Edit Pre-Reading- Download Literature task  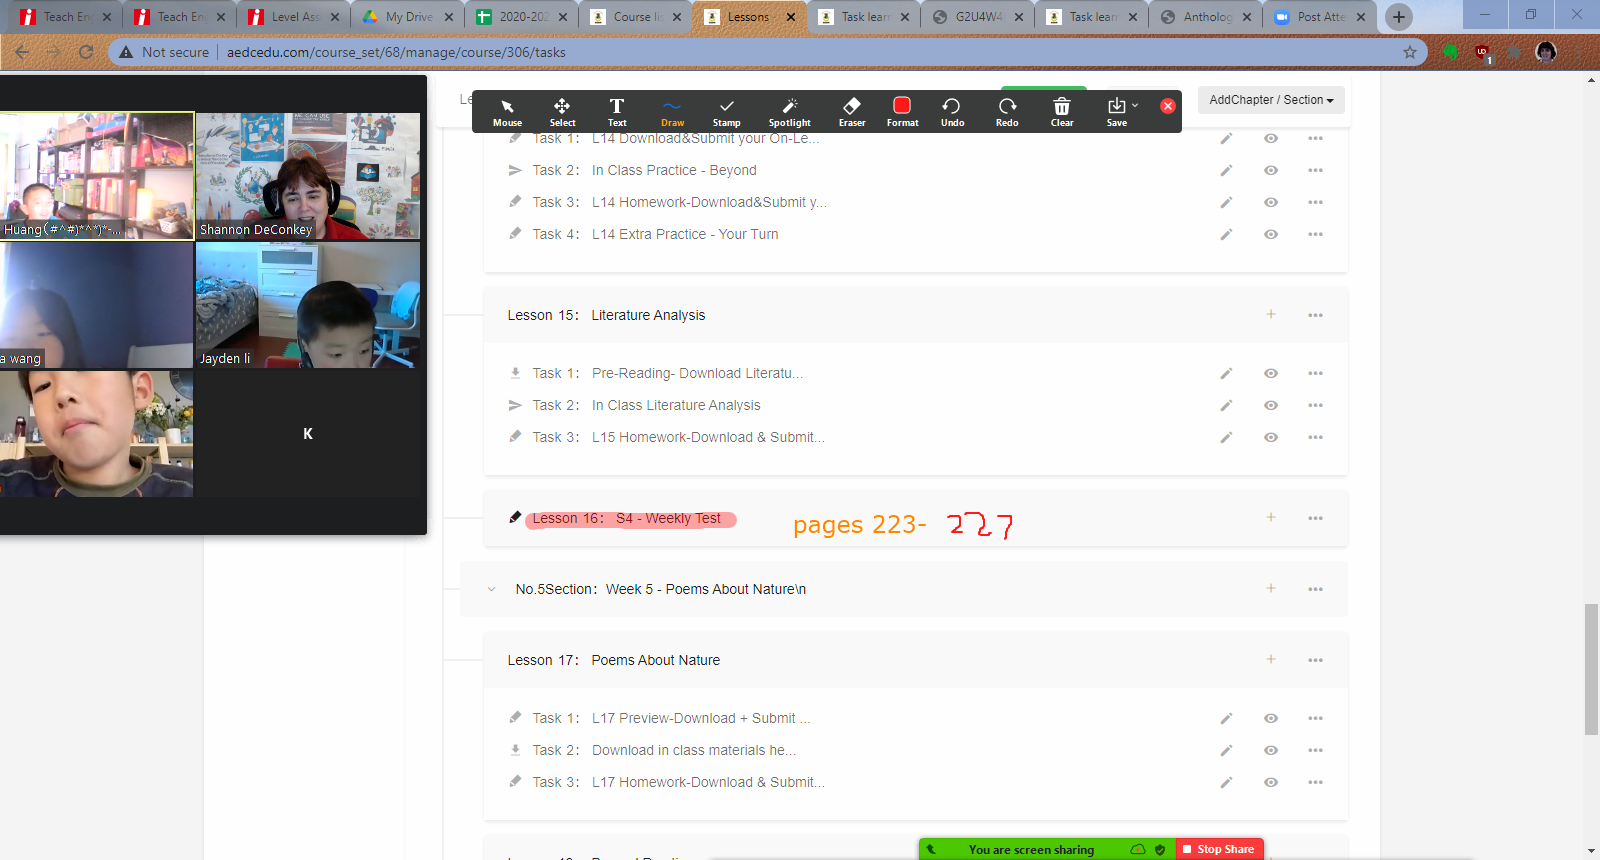(1226, 374)
